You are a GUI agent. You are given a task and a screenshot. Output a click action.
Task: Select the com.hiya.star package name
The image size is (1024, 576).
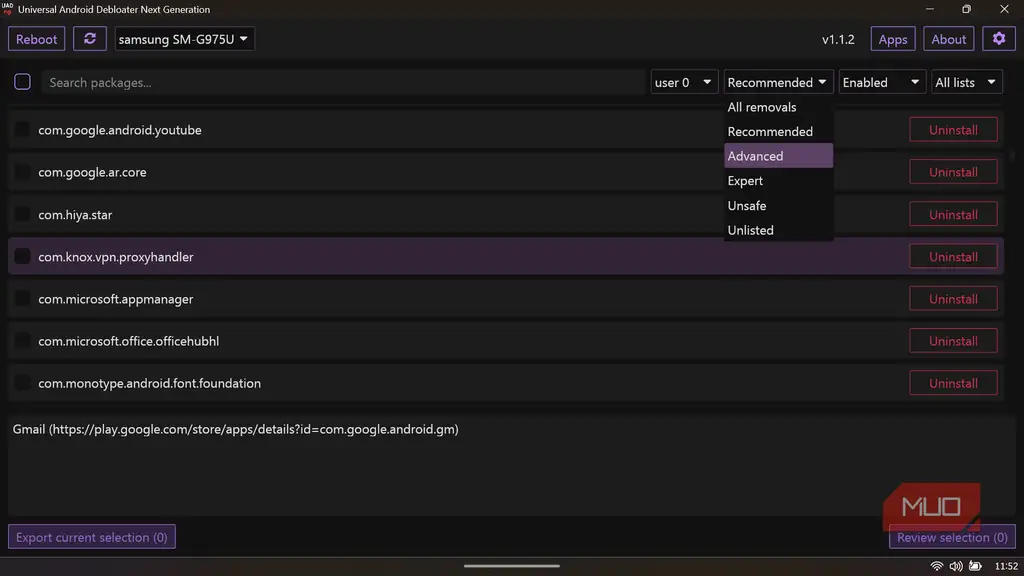pos(75,214)
